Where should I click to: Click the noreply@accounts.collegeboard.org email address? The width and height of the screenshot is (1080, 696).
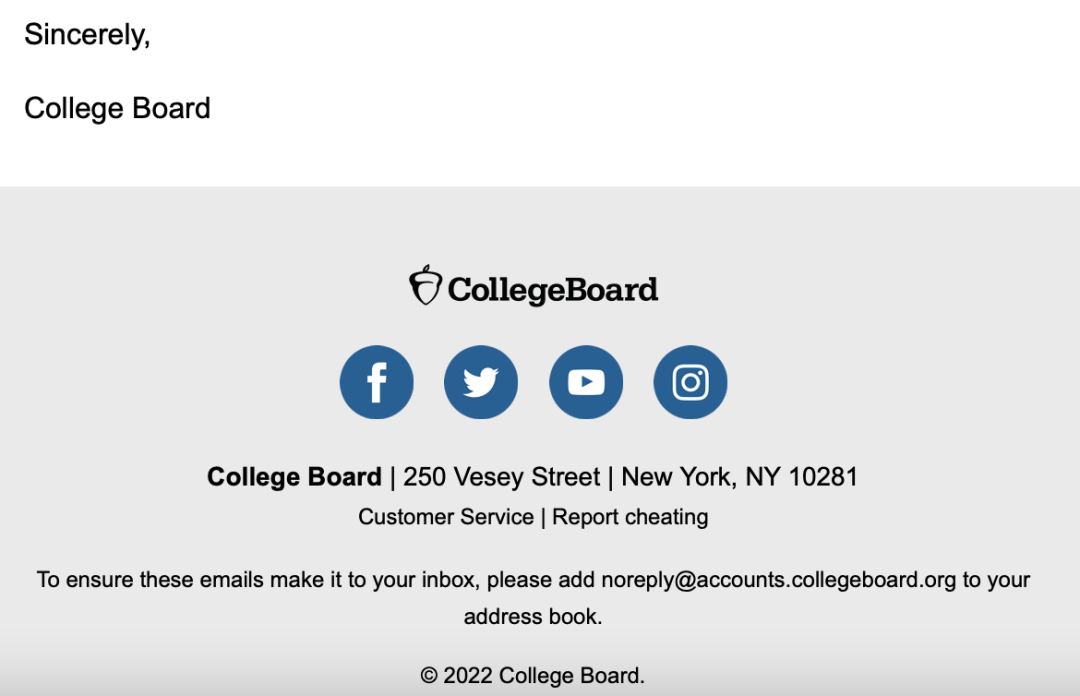(779, 580)
